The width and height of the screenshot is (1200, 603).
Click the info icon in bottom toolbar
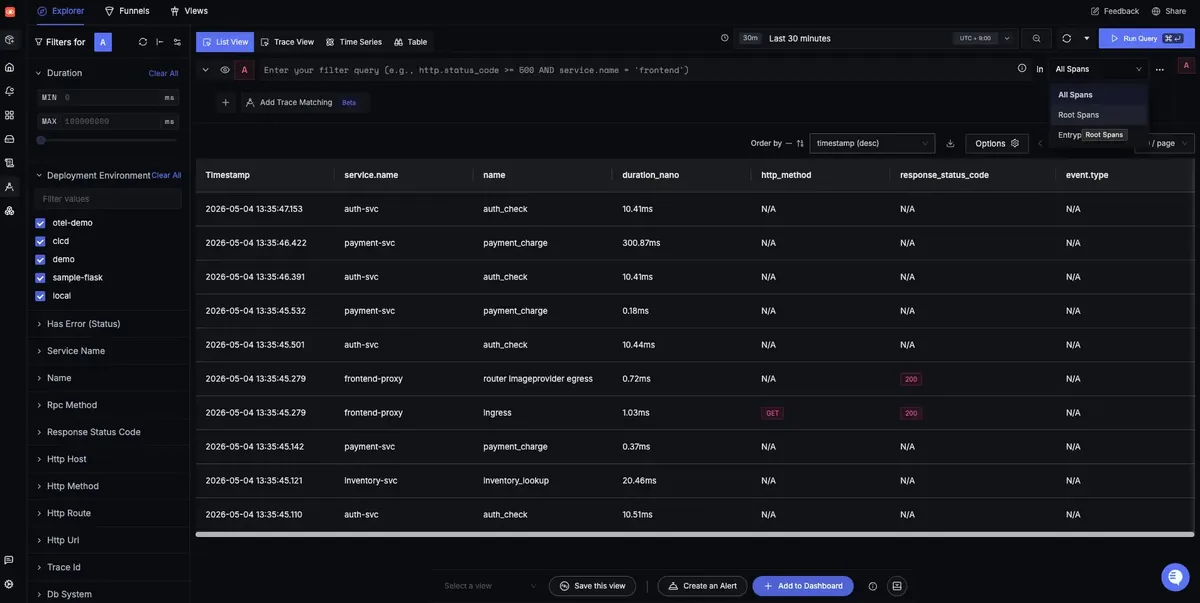click(x=873, y=586)
